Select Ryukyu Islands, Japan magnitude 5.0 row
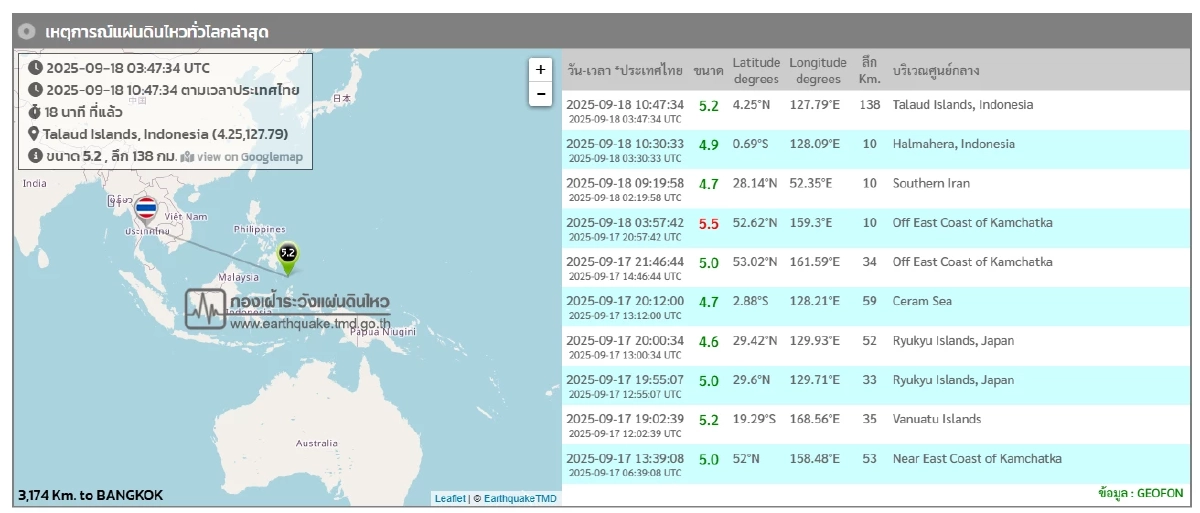Image resolution: width=1200 pixels, height=513 pixels. pos(876,385)
